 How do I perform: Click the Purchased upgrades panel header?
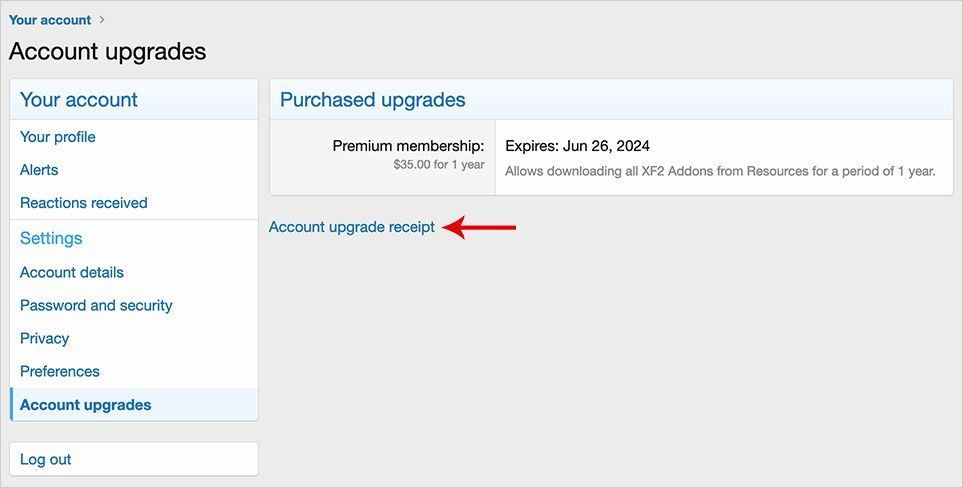click(x=373, y=100)
